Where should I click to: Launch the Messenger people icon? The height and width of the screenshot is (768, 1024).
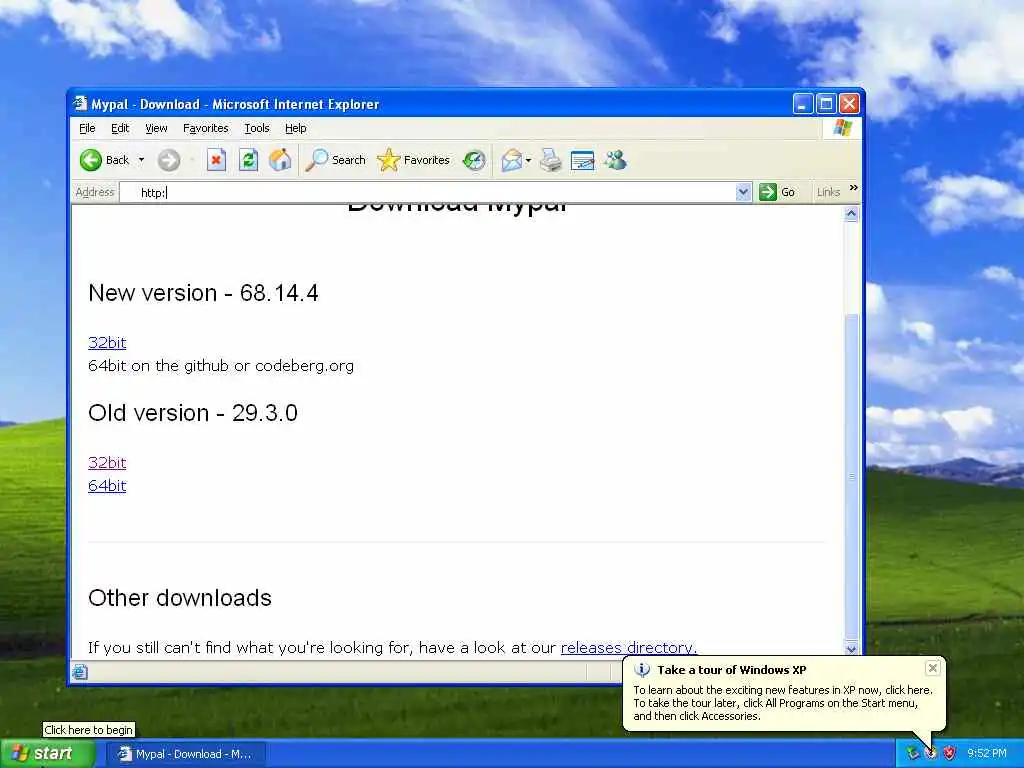(615, 160)
